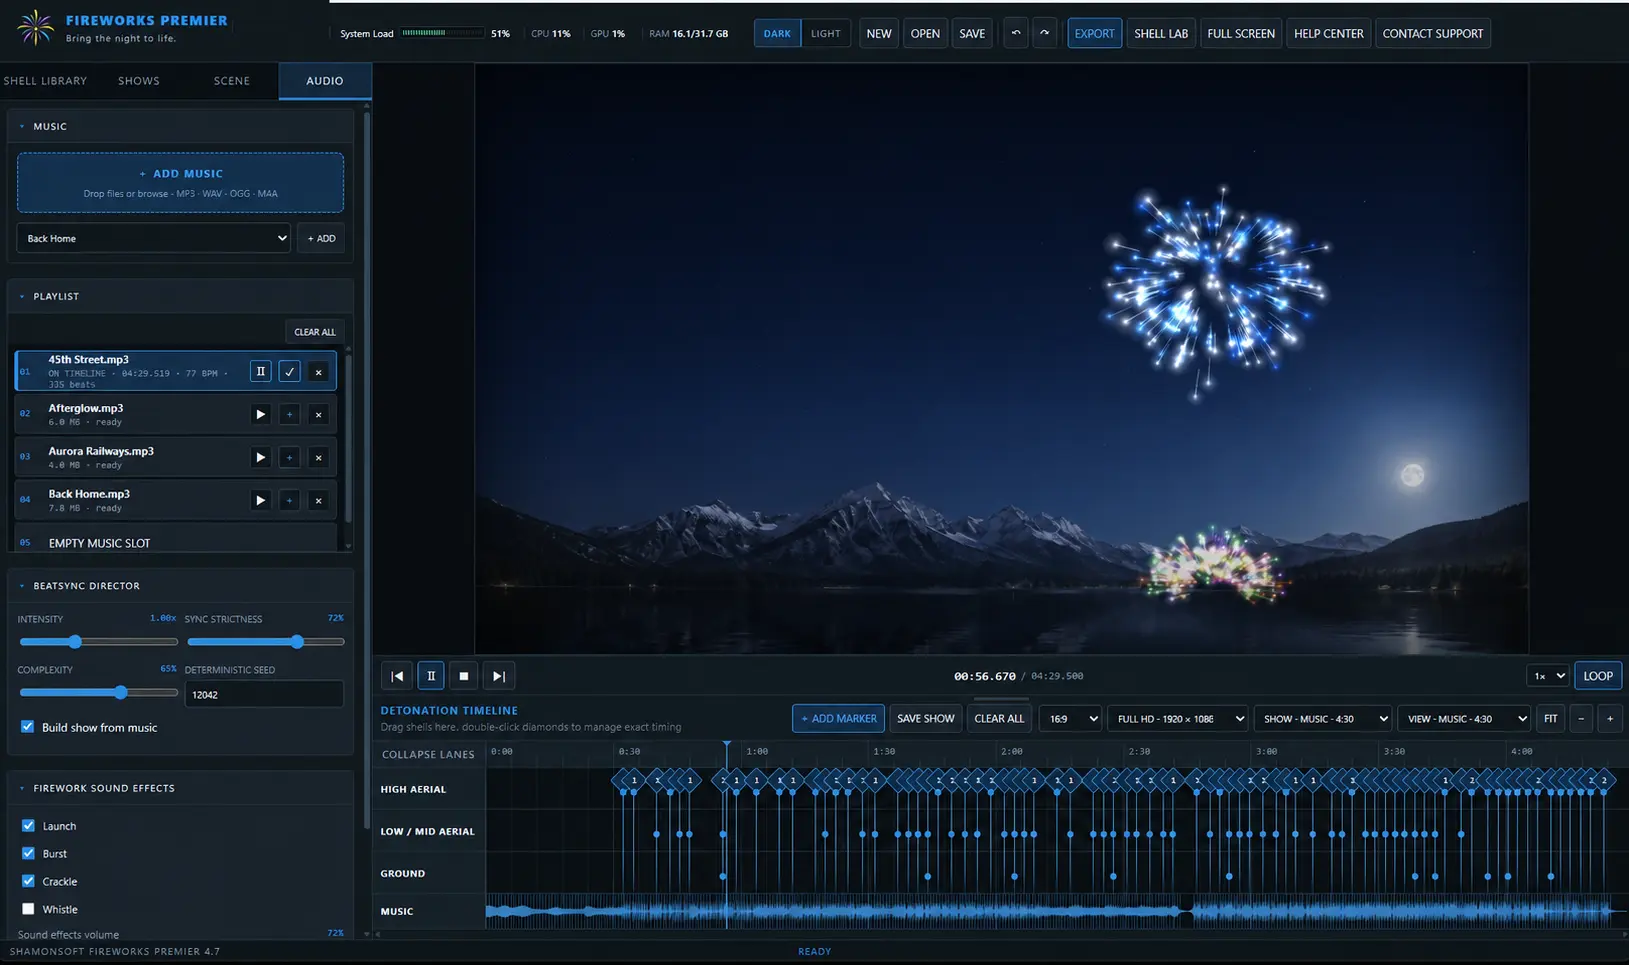
Task: Remove 45th Street.mp3 from playlist
Action: (318, 371)
